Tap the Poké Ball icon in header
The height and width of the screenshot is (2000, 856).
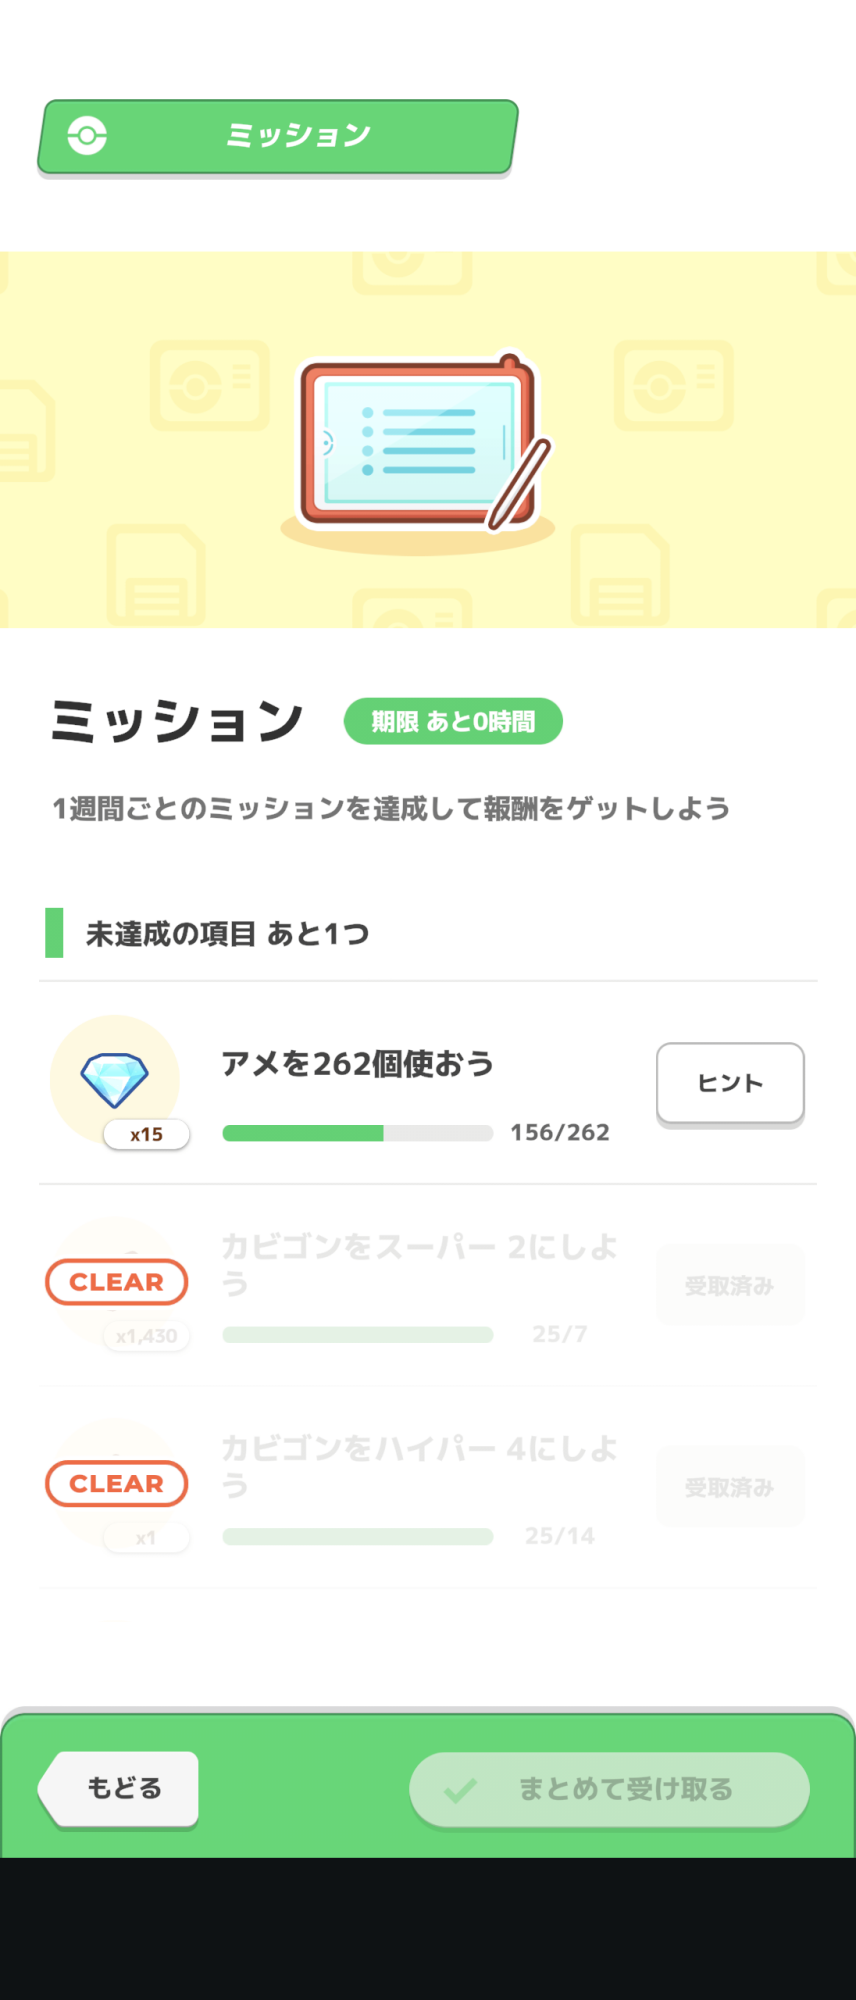(x=87, y=135)
